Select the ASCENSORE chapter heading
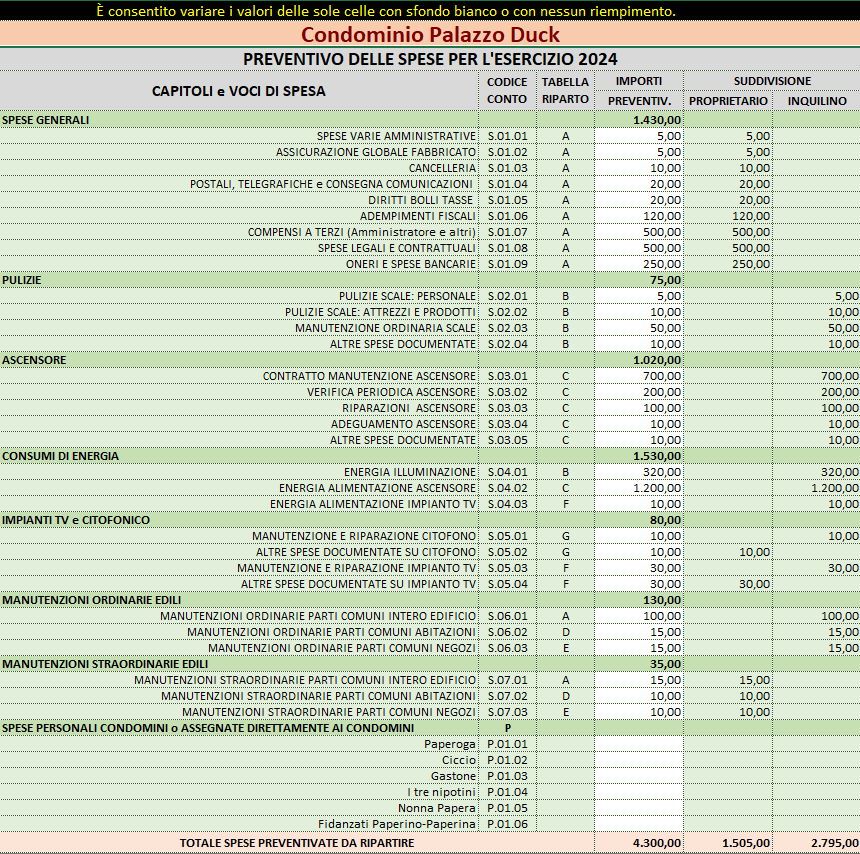The height and width of the screenshot is (854, 860). pyautogui.click(x=34, y=360)
